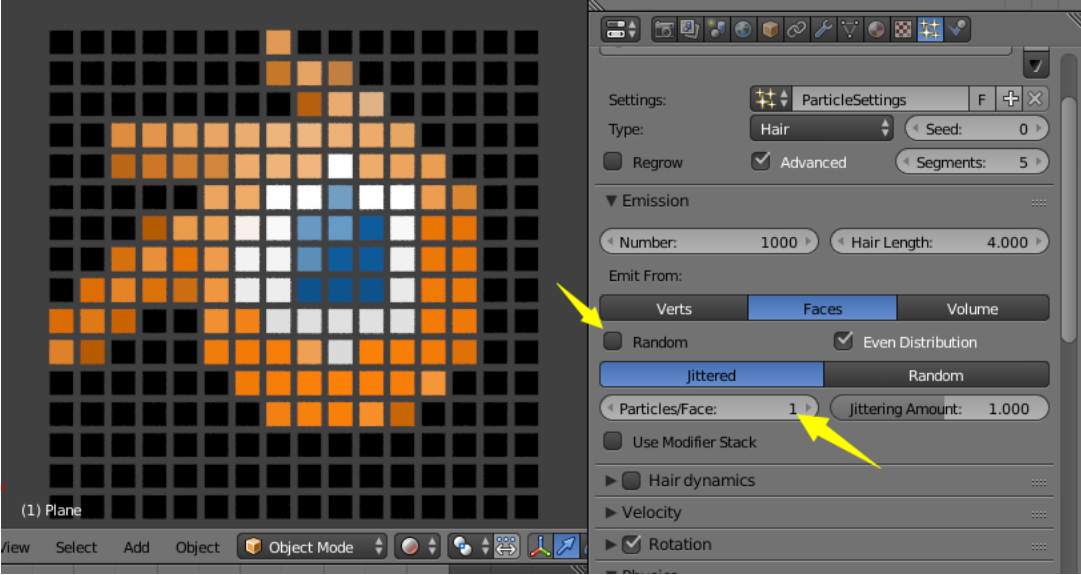Increase Particles/Face with right arrow
This screenshot has height=575, width=1081.
point(809,409)
